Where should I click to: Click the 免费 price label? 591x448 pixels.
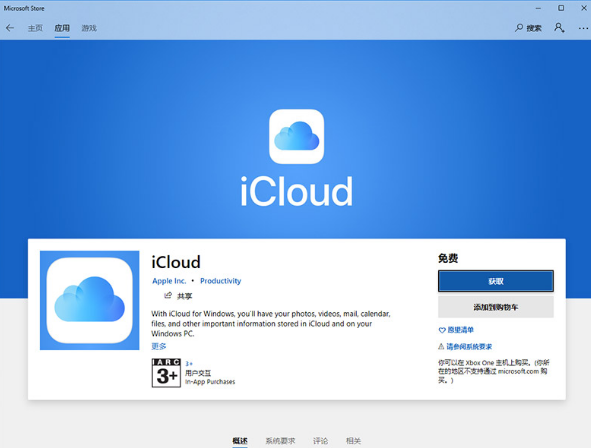point(448,258)
